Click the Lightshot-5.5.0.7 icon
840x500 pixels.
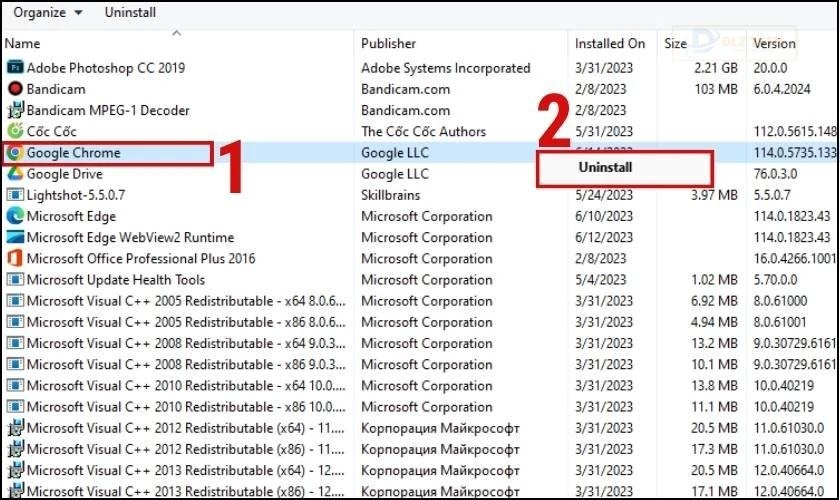[15, 195]
